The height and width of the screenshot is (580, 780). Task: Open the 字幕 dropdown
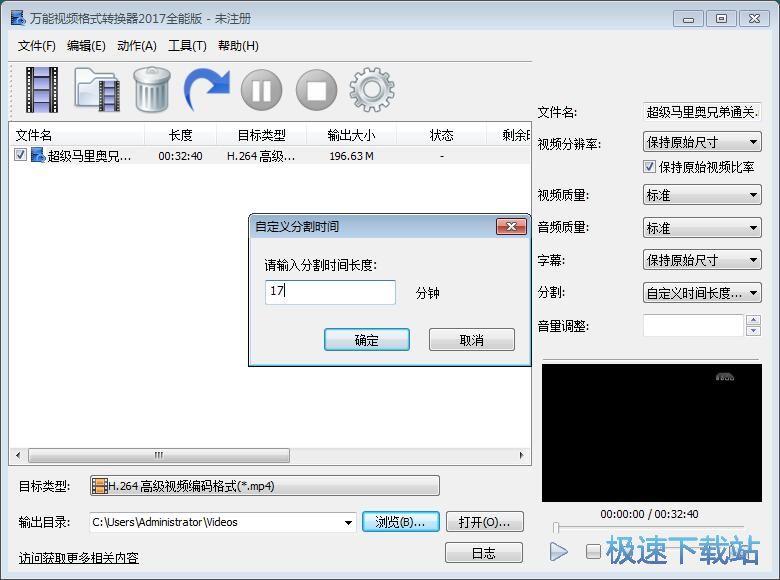point(702,260)
